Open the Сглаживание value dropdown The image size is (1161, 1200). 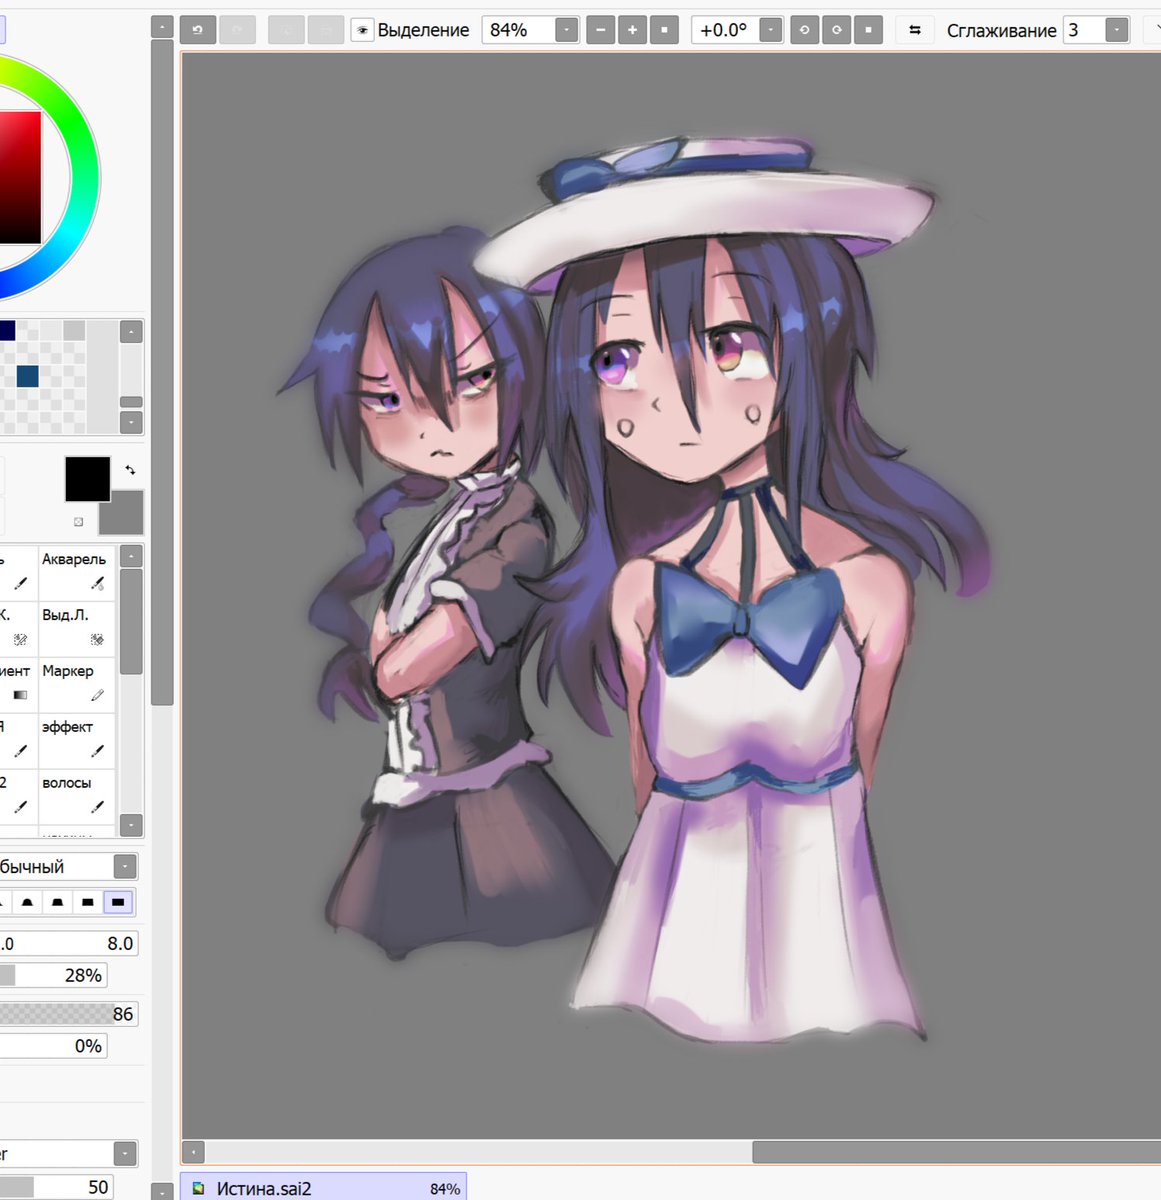[1118, 30]
